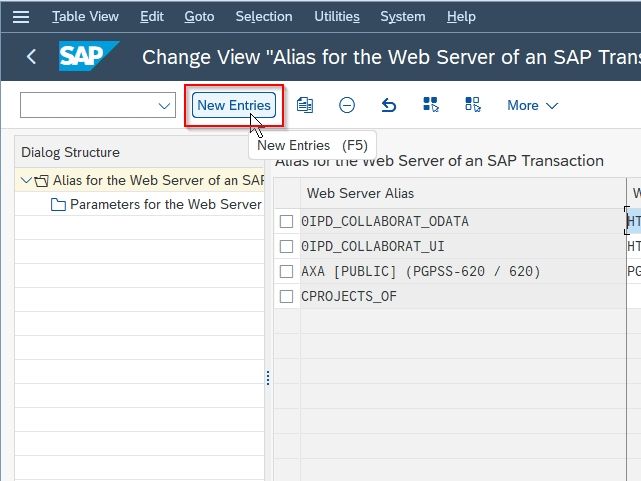Select the 0IPD_COLLABORAT_ODATA alias cell
641x481 pixels.
coord(462,221)
